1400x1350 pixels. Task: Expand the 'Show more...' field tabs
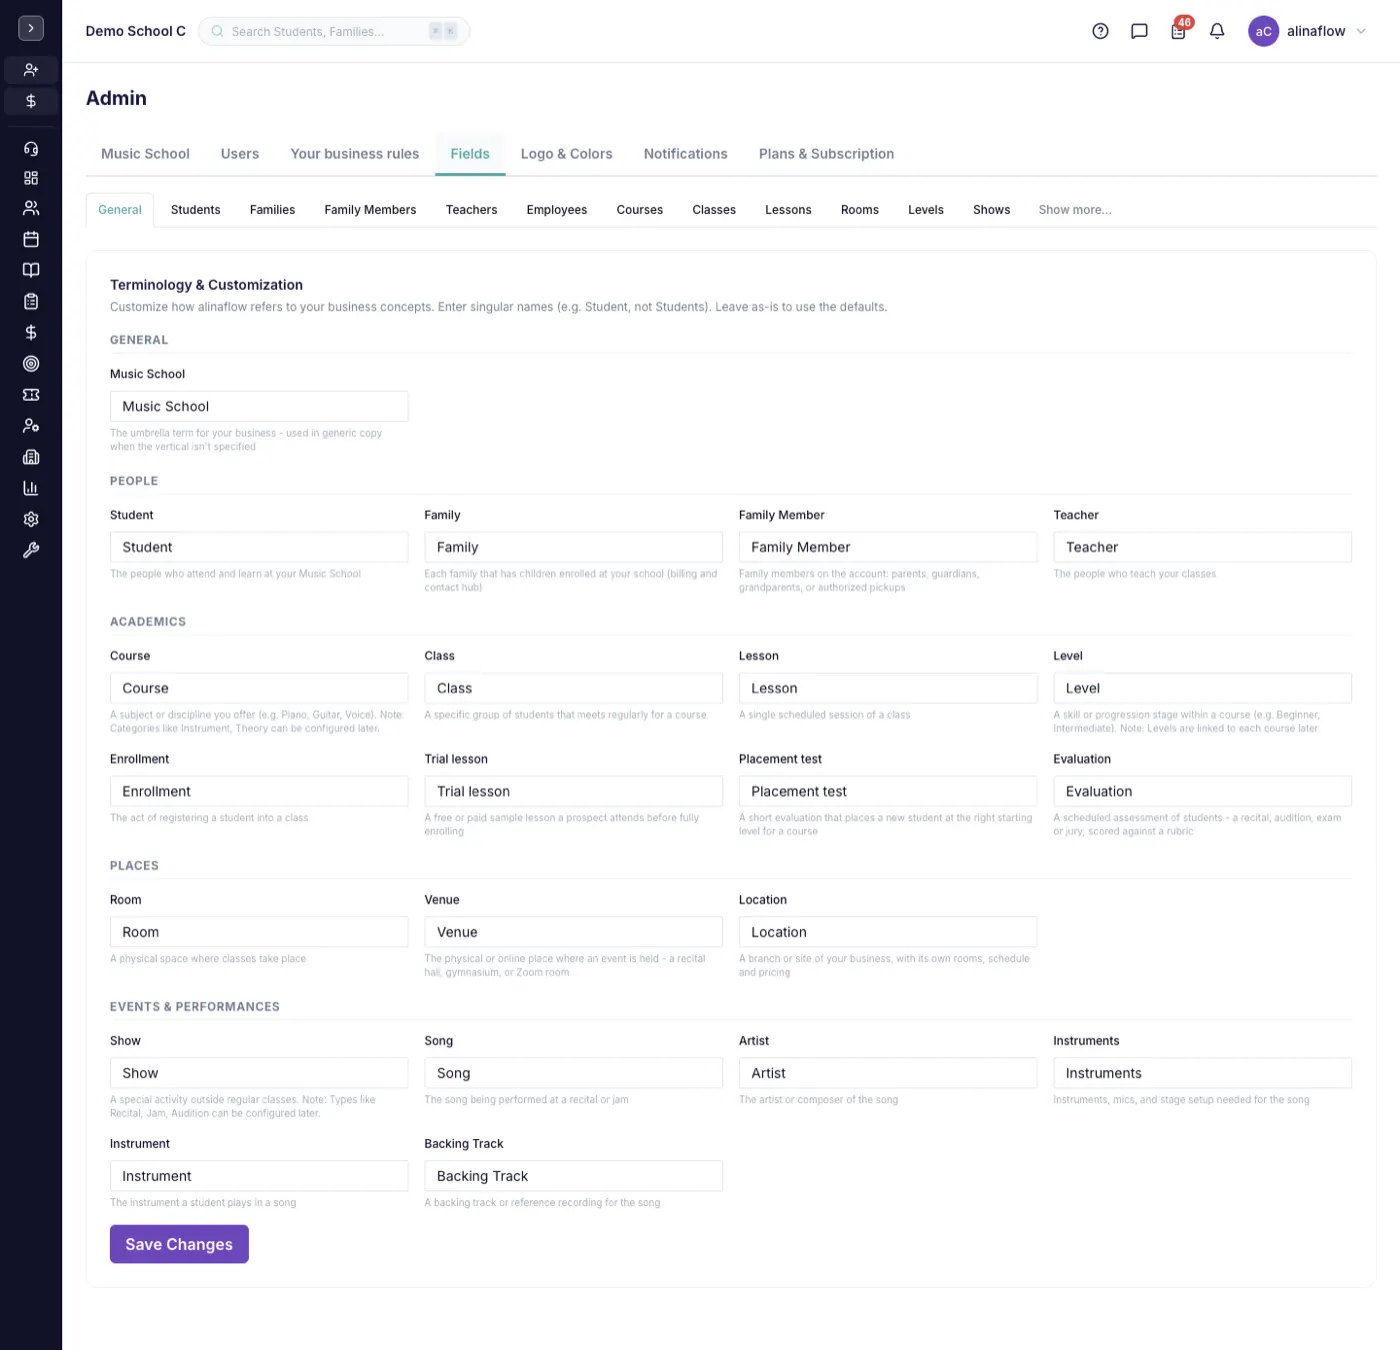[1075, 210]
